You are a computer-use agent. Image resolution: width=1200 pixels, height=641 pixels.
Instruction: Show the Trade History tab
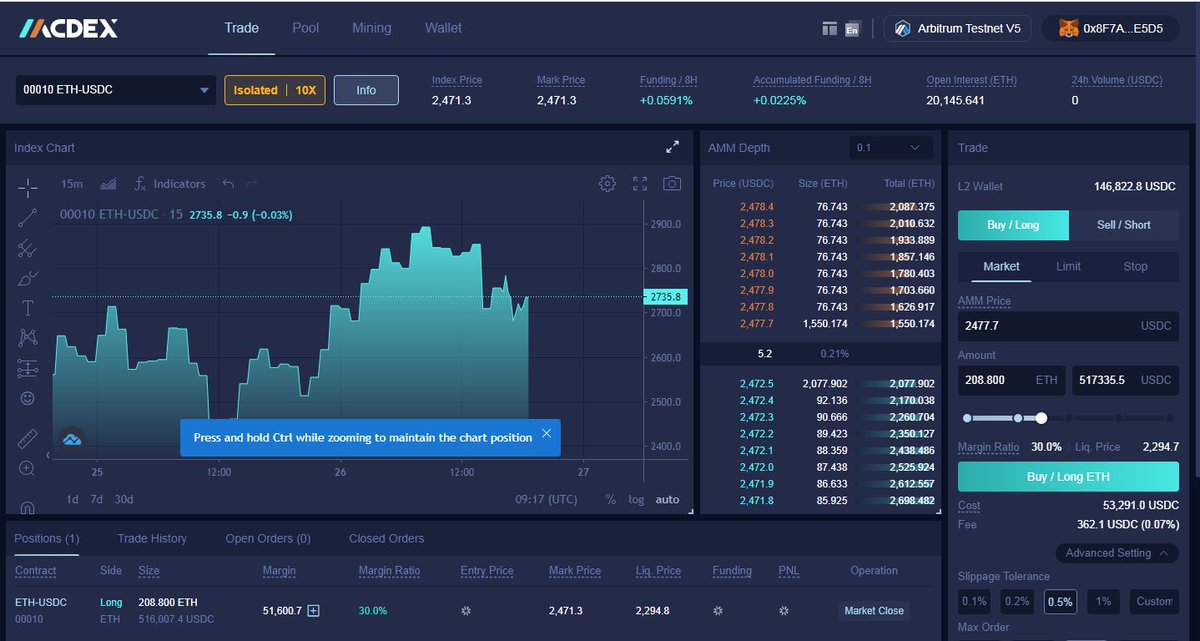tap(152, 538)
